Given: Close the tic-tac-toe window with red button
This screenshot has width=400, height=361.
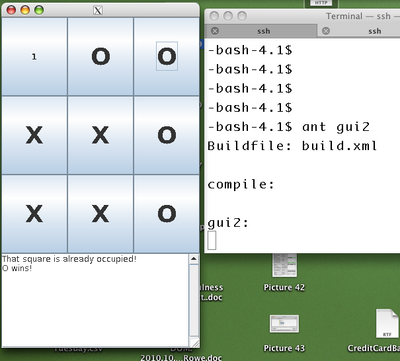Looking at the screenshot, I should click(11, 10).
